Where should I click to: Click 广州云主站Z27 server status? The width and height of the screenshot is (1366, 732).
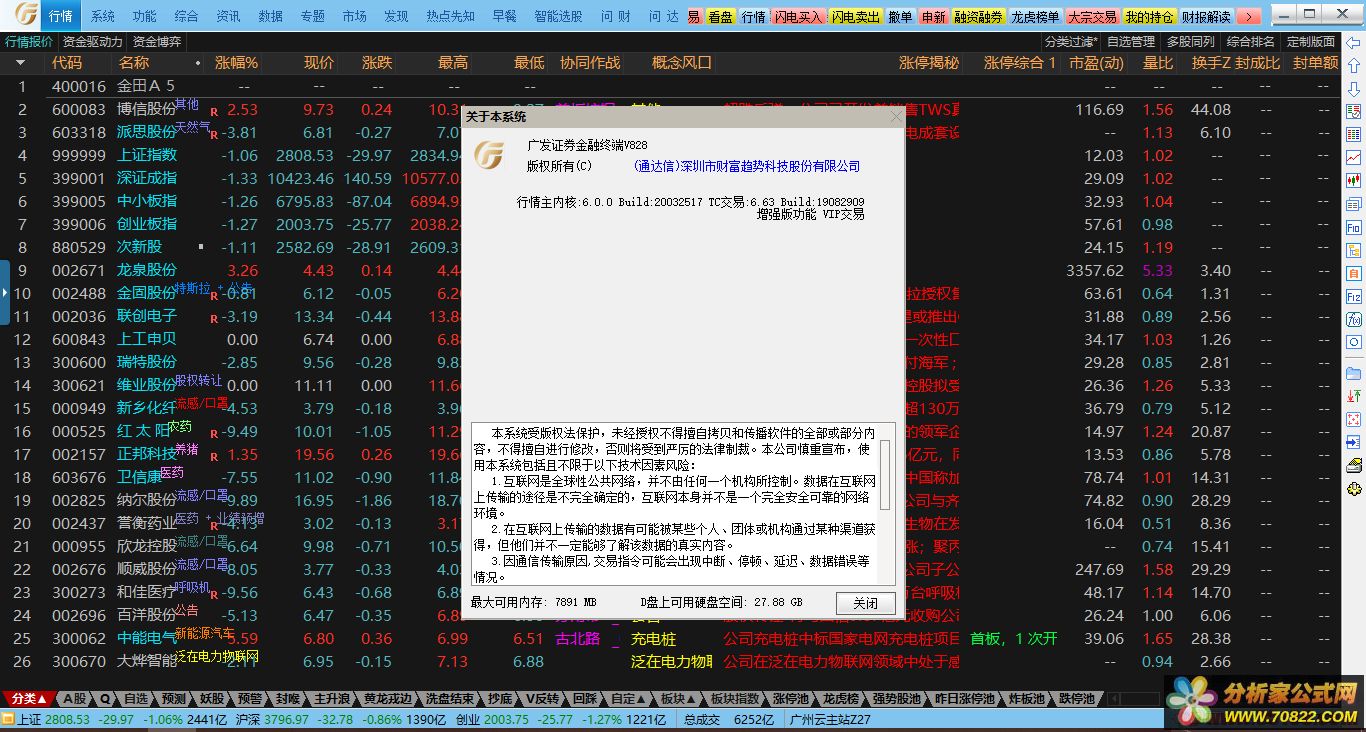coord(830,719)
